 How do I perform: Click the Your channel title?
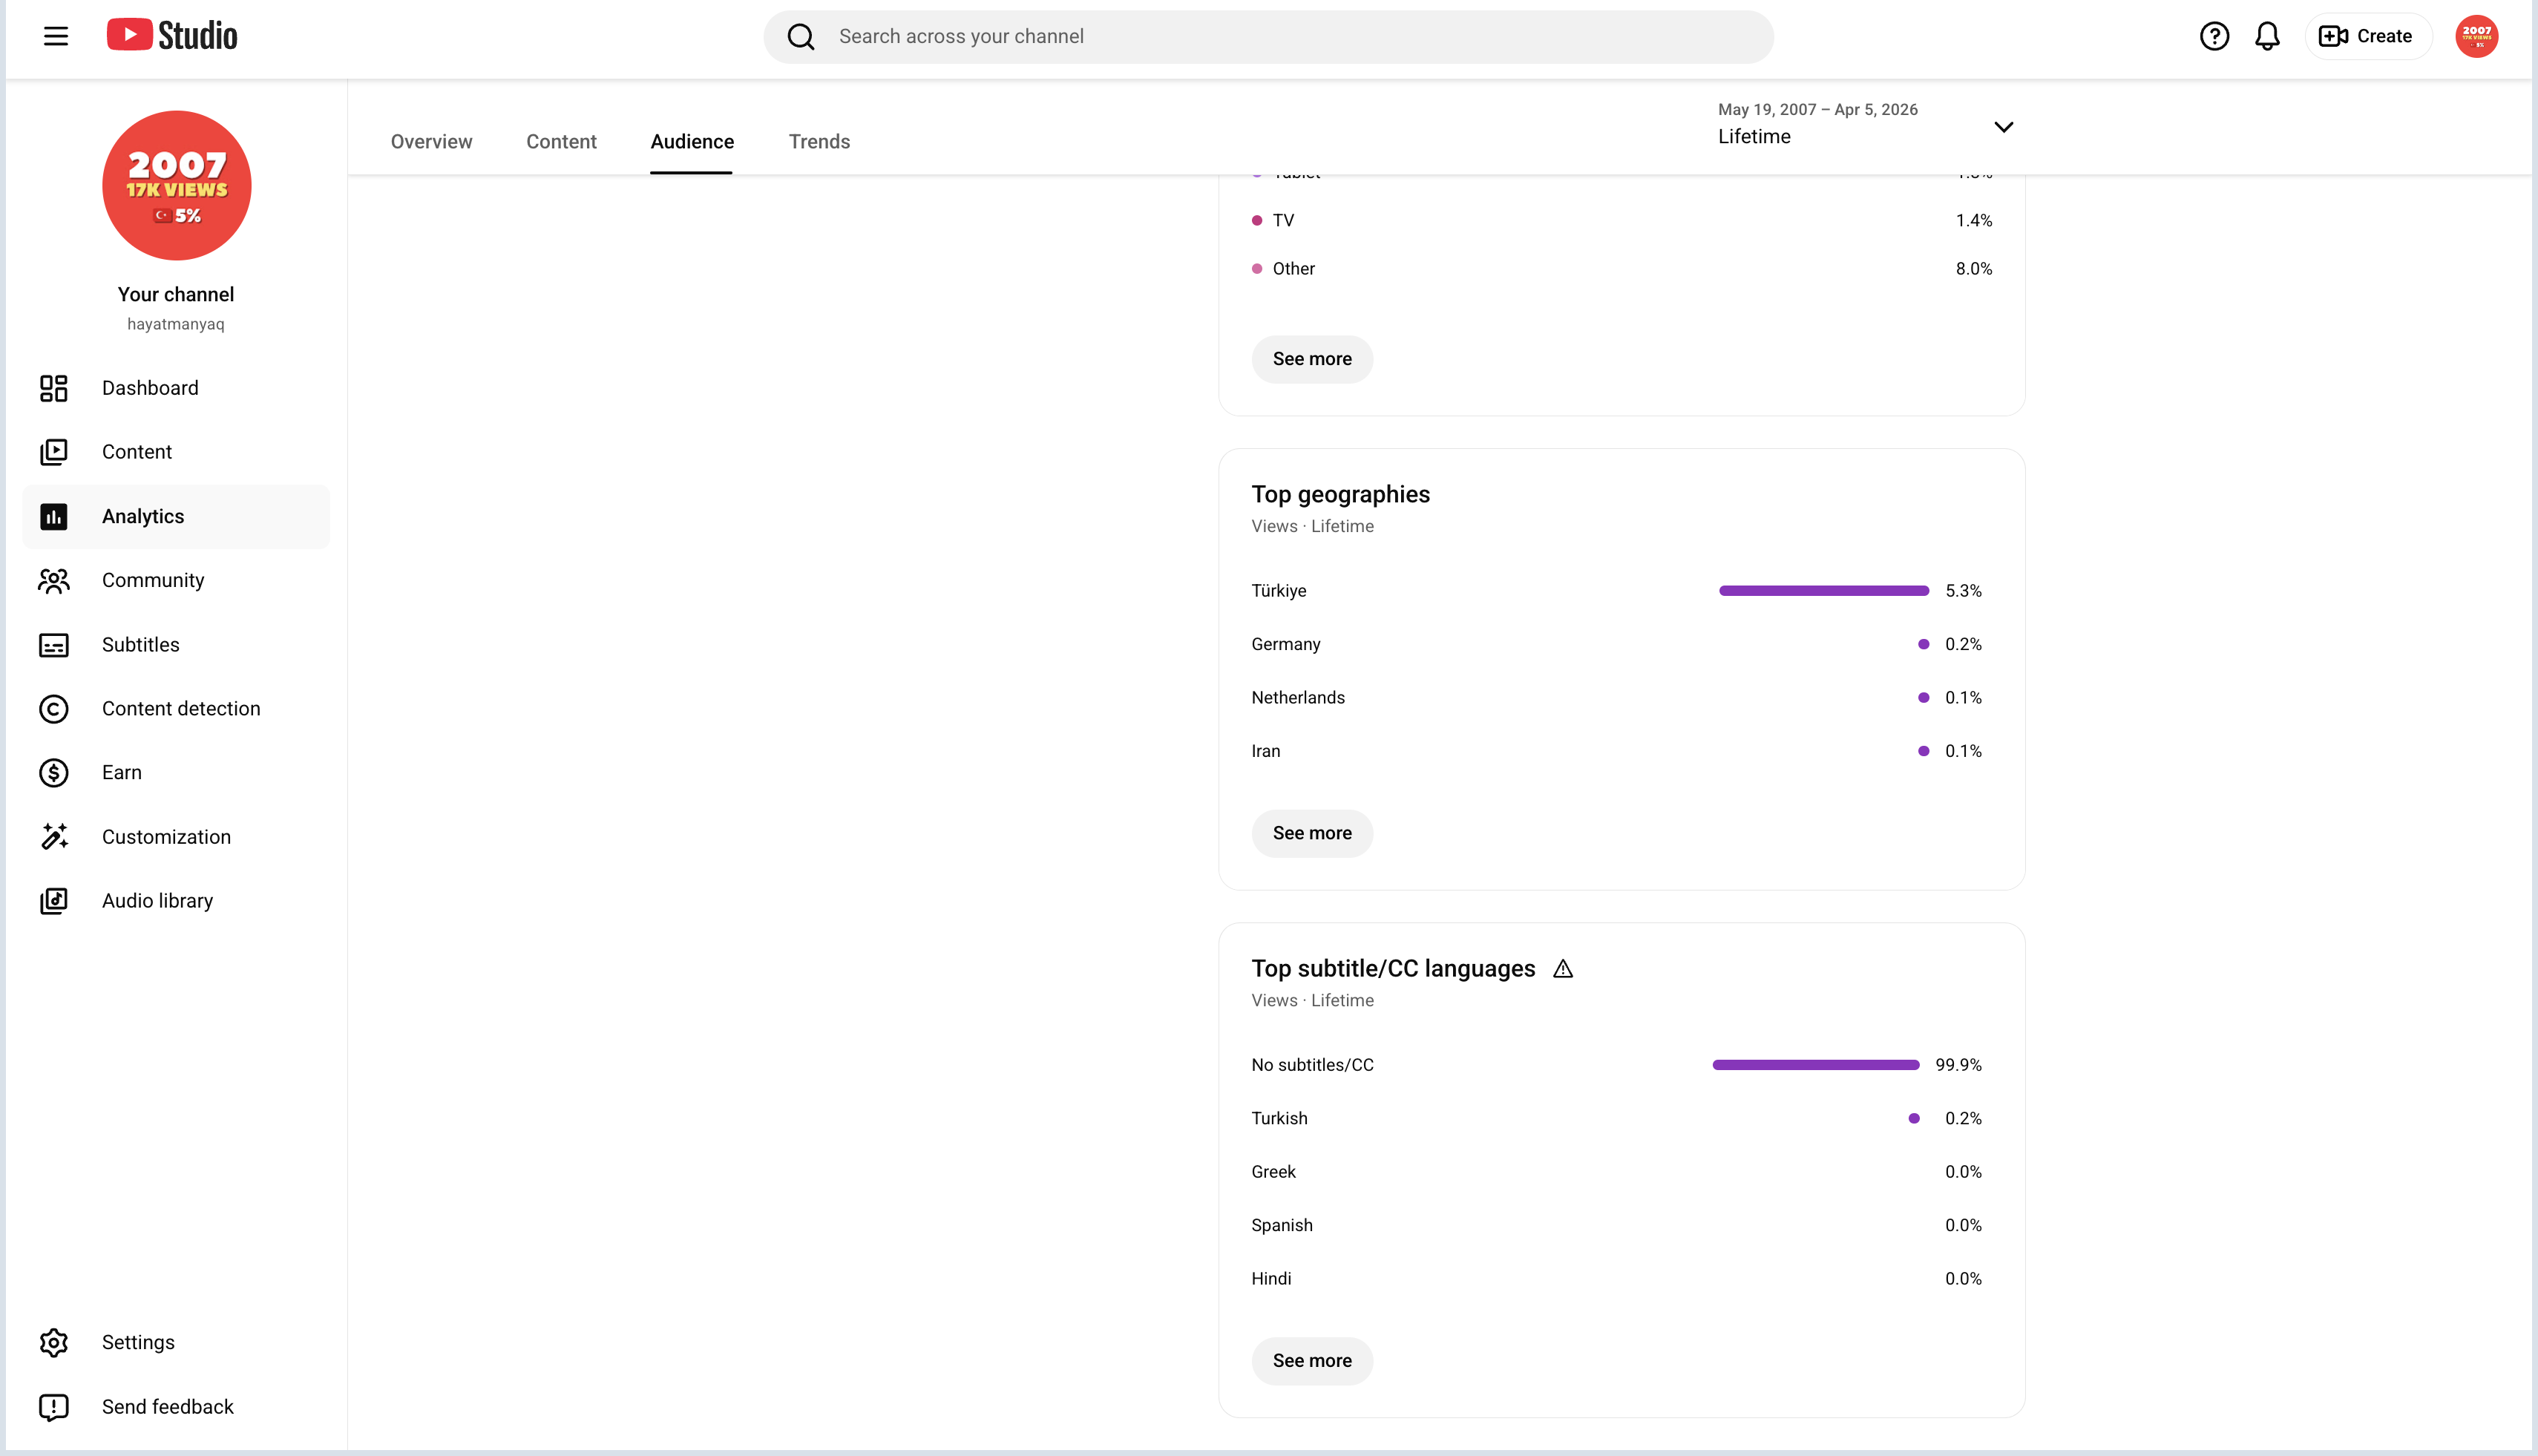point(176,294)
